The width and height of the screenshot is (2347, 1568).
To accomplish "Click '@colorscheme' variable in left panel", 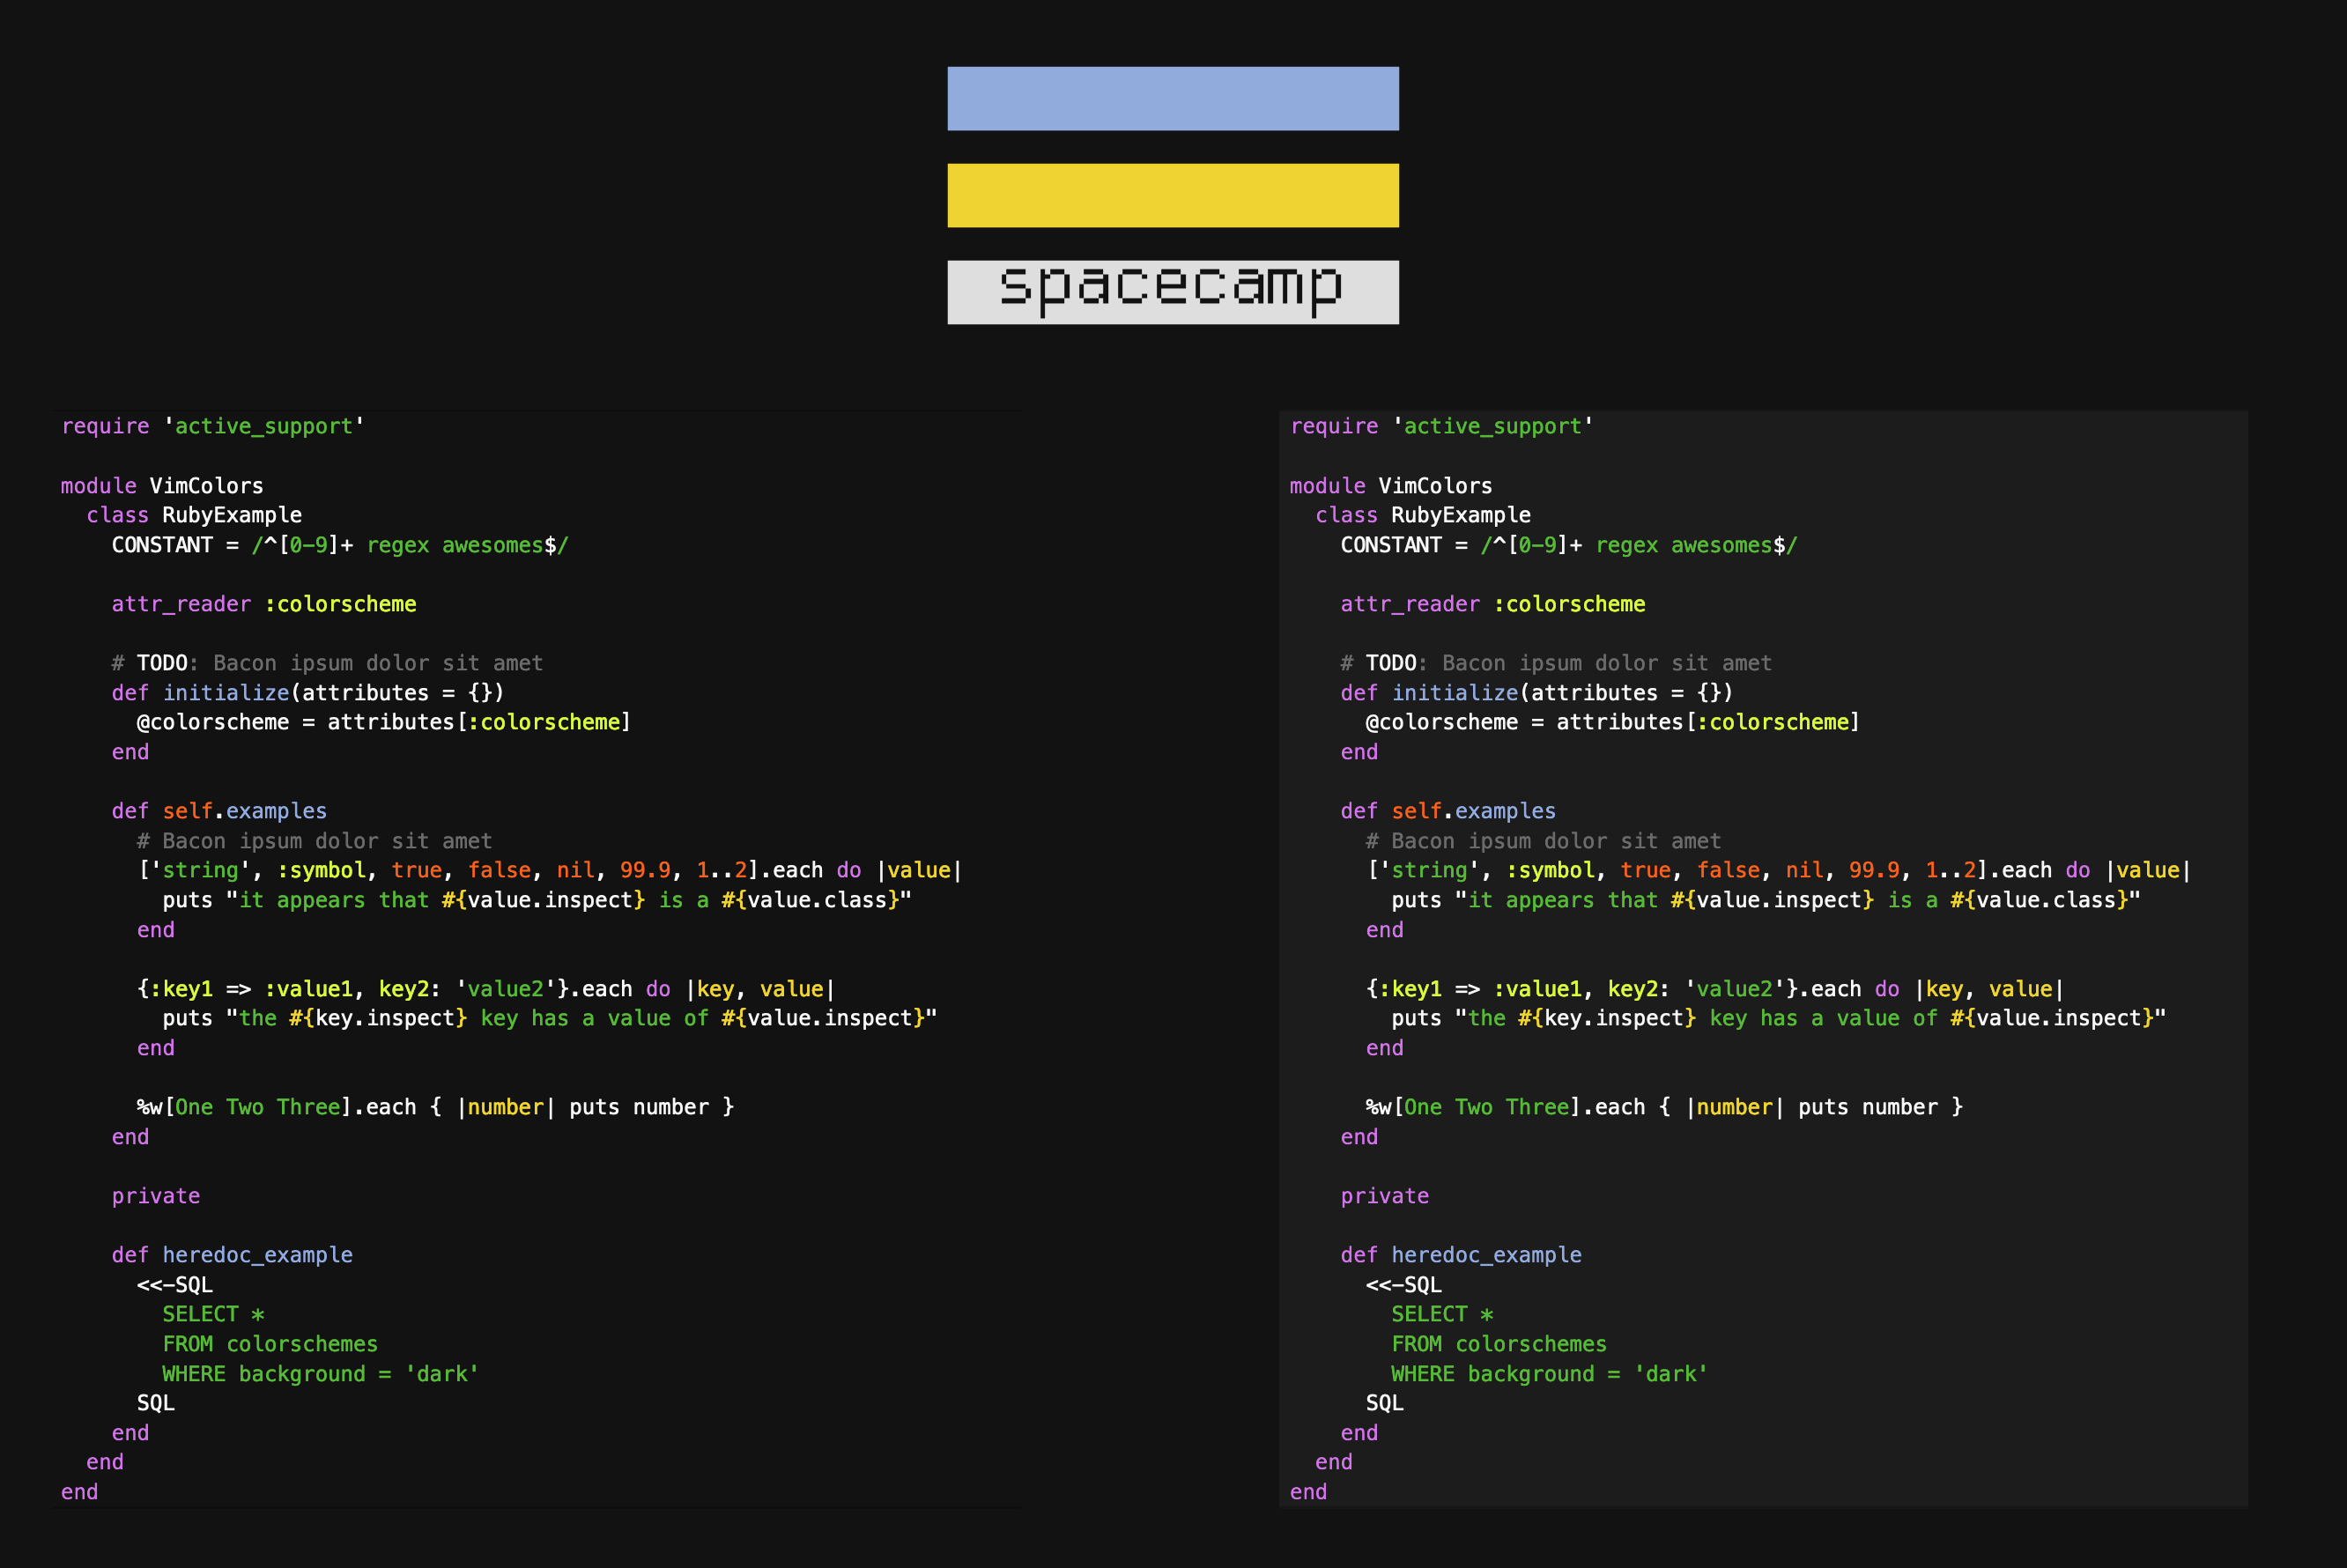I will click(x=212, y=722).
